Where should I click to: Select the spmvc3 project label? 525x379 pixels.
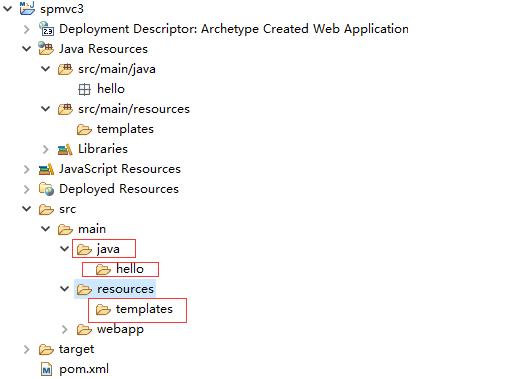[62, 9]
